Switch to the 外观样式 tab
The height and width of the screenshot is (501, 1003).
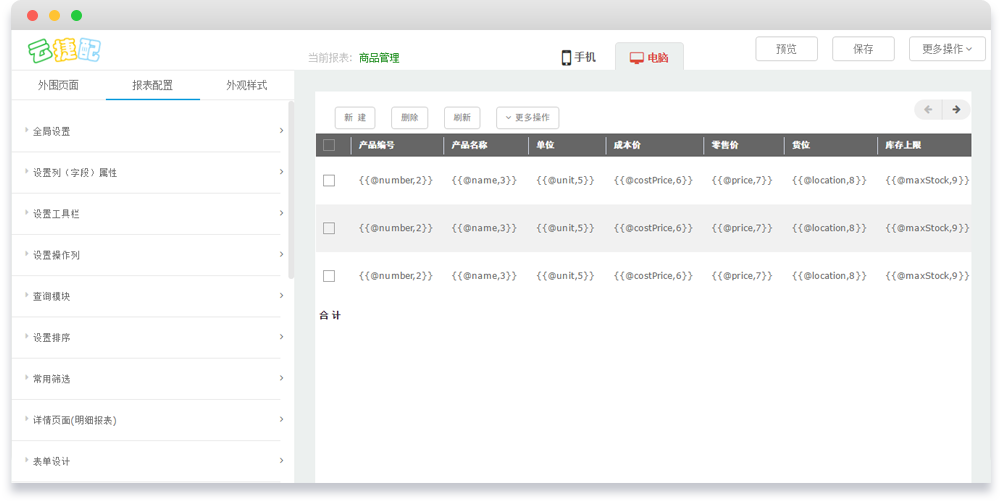point(246,85)
